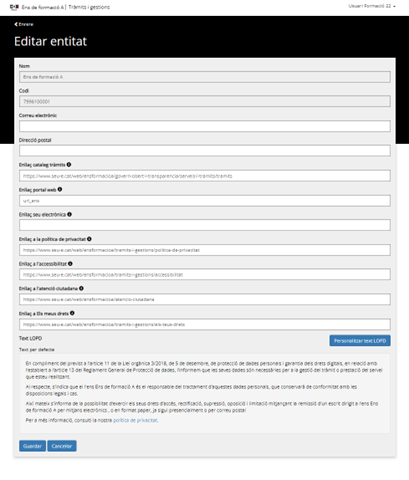
Task: Click the site logo in the header
Action: click(x=14, y=7)
